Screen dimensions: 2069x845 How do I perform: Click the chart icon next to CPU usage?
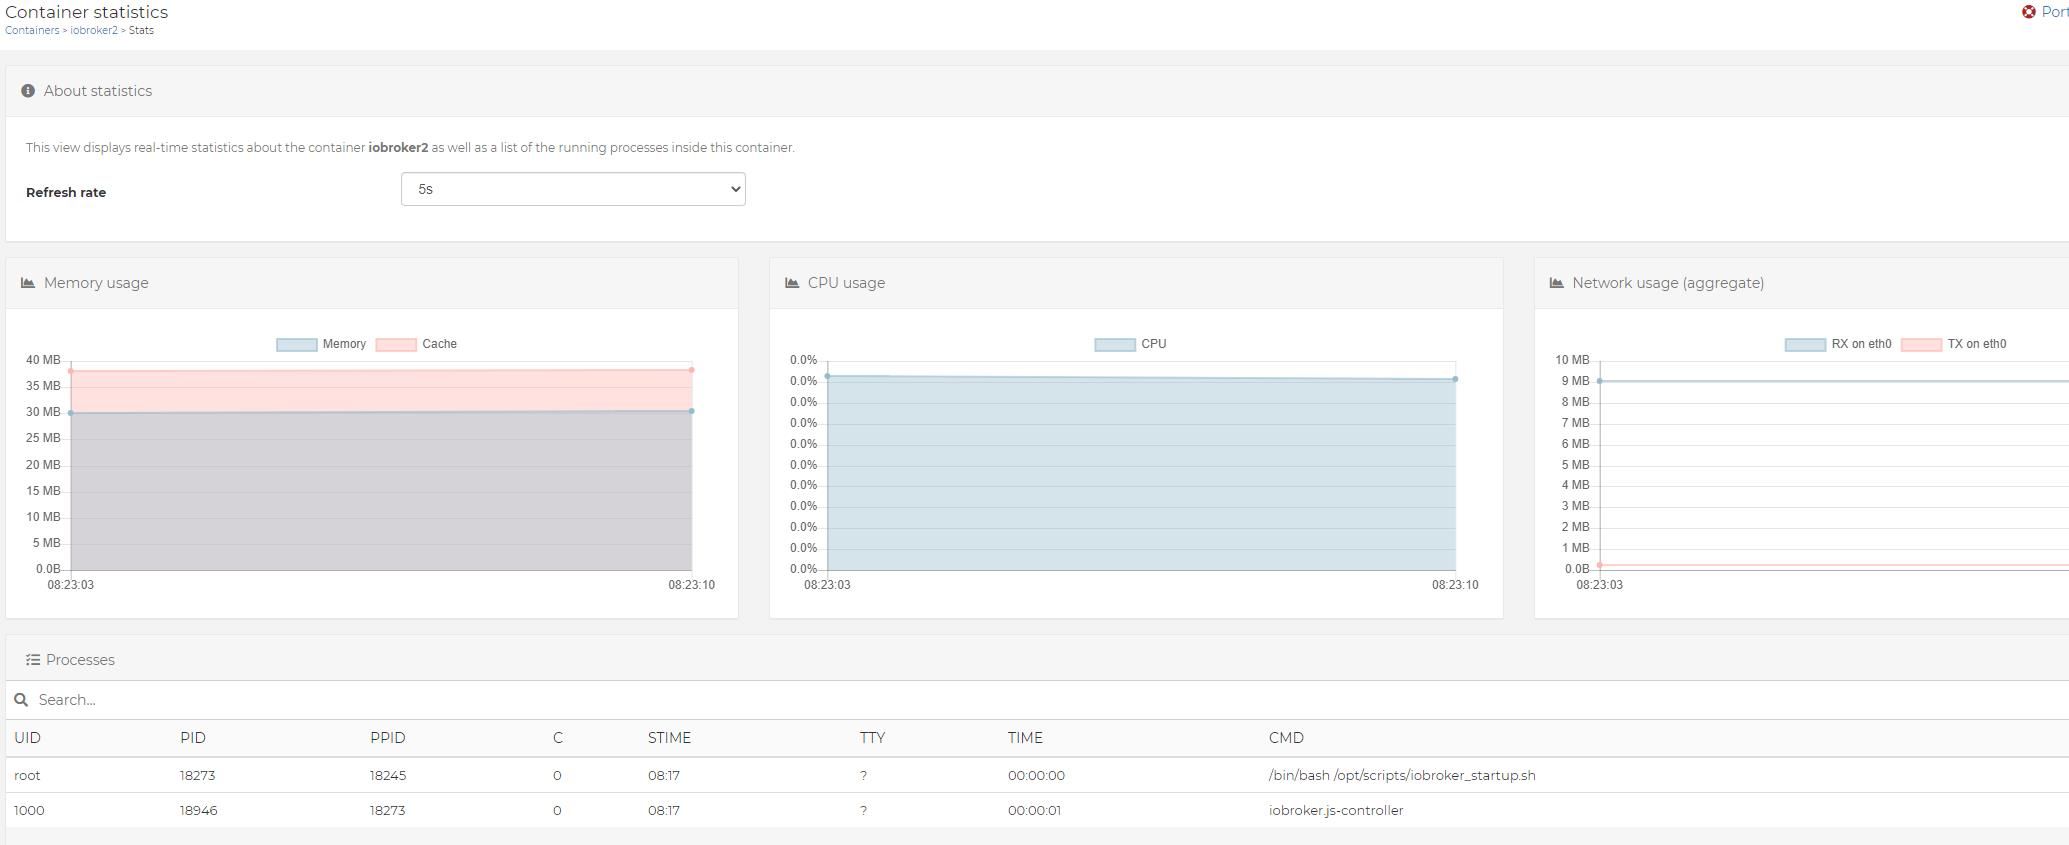[792, 283]
